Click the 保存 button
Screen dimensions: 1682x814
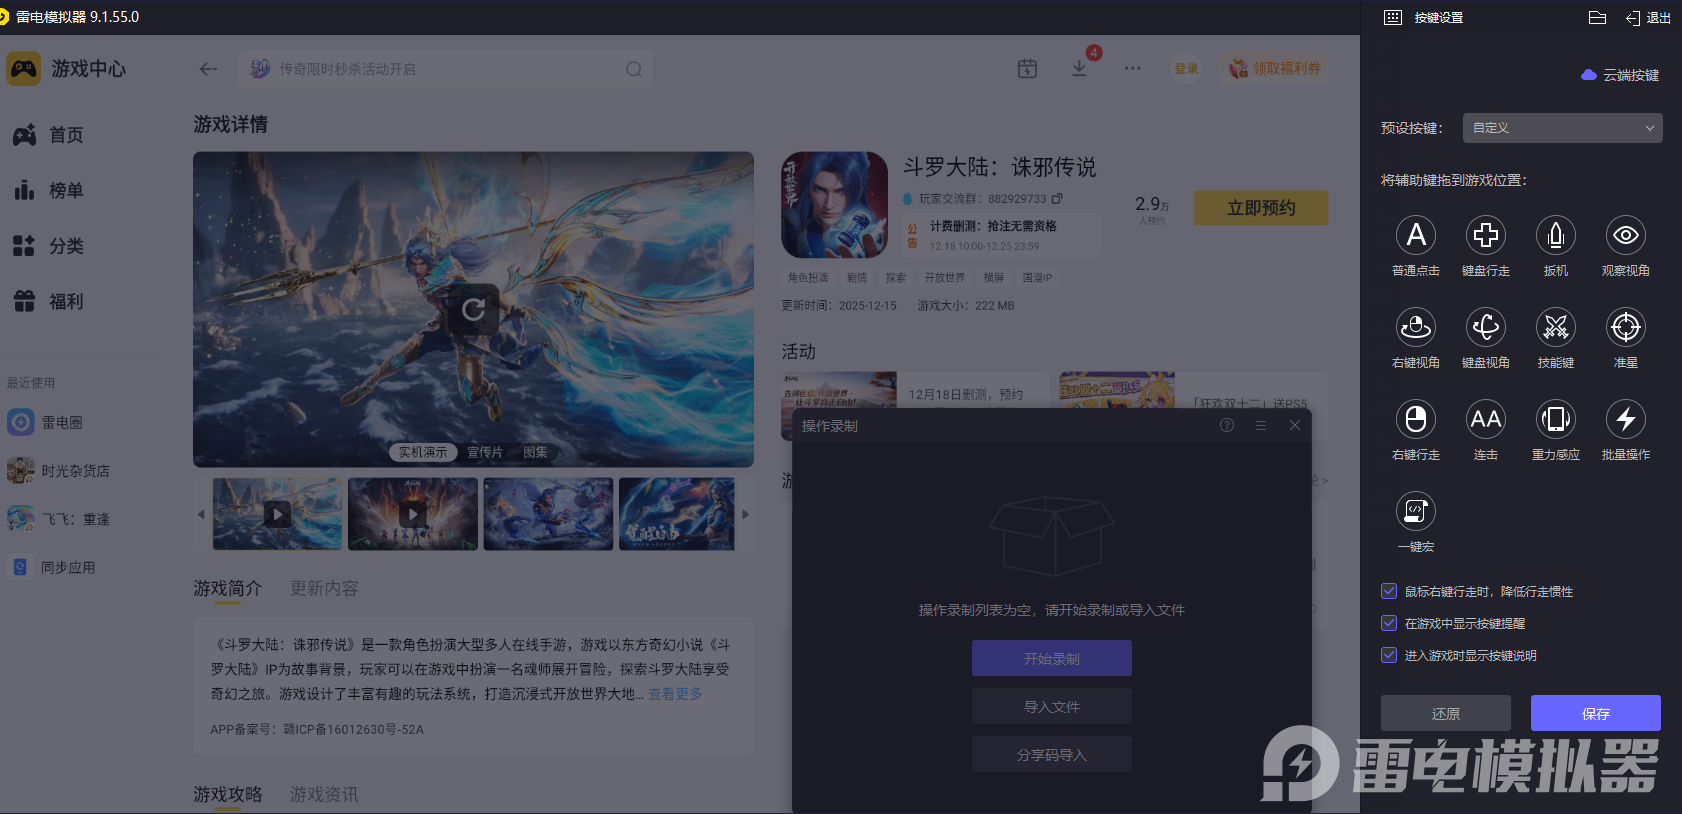(1596, 713)
